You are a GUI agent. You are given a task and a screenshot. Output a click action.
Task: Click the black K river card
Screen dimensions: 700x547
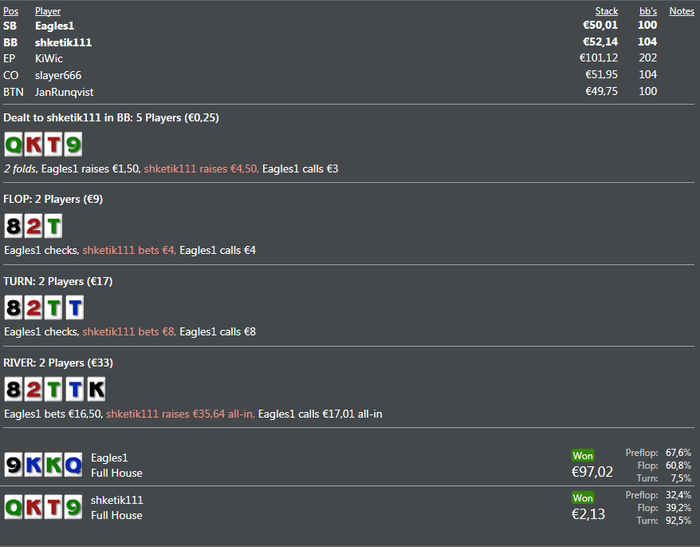96,389
